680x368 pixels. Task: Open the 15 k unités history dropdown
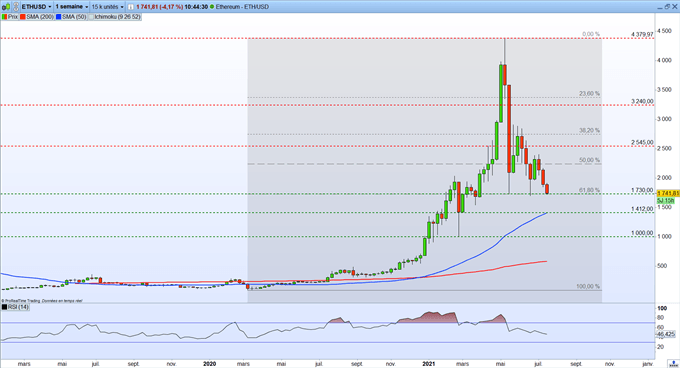click(x=108, y=7)
